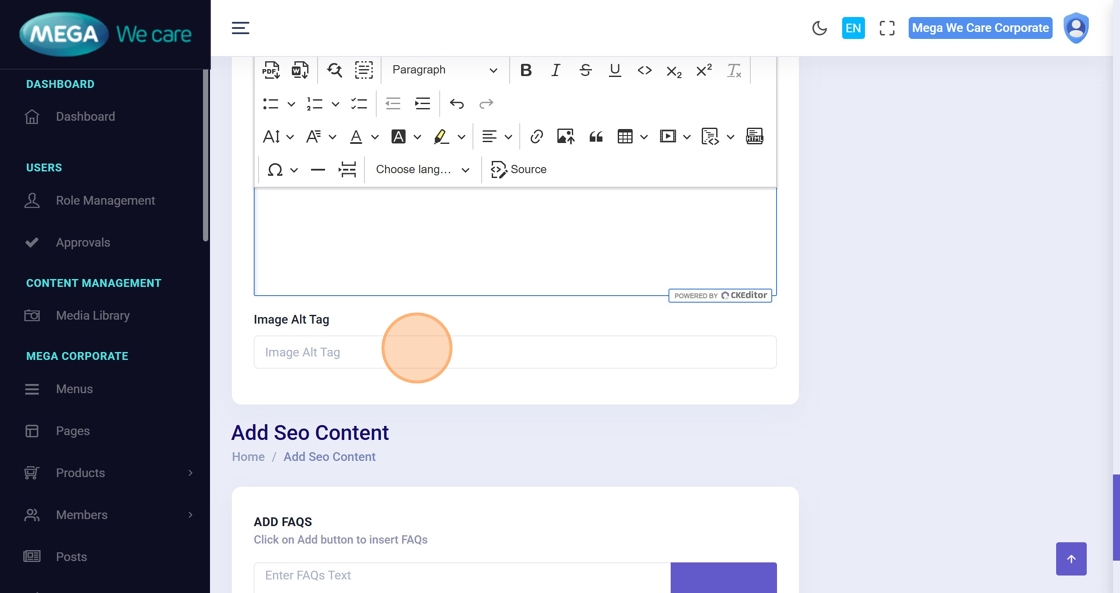
Task: Open find and replace tool
Action: point(335,70)
